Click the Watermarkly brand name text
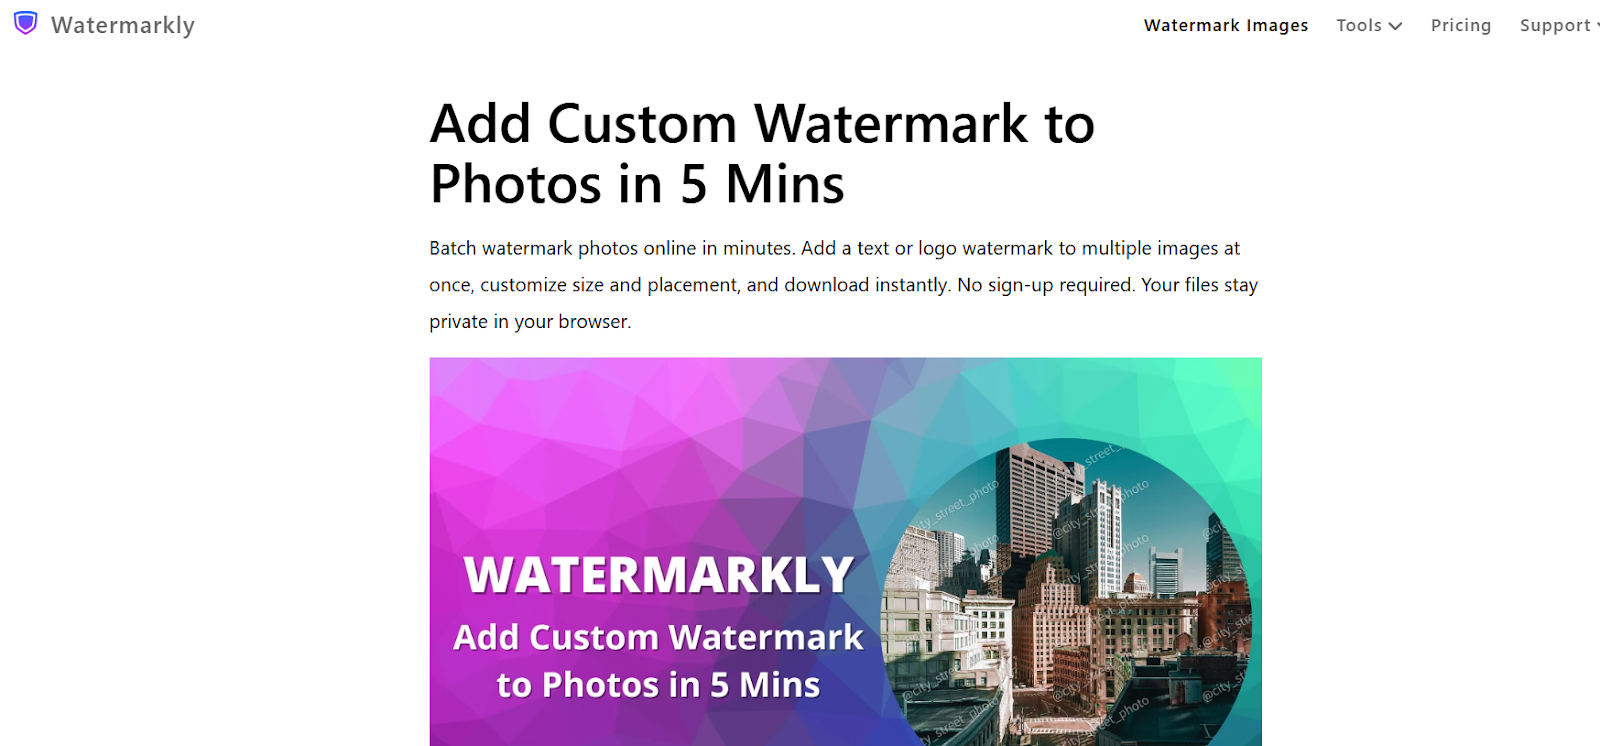 (123, 25)
